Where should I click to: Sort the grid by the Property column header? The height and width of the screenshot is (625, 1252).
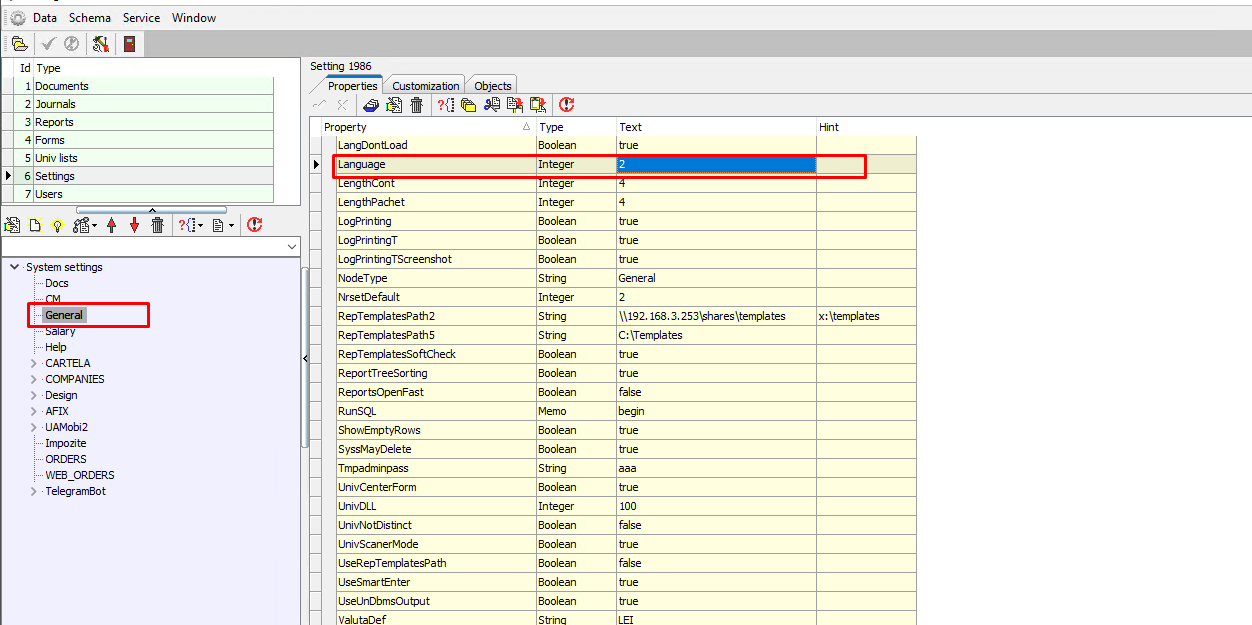coord(428,127)
